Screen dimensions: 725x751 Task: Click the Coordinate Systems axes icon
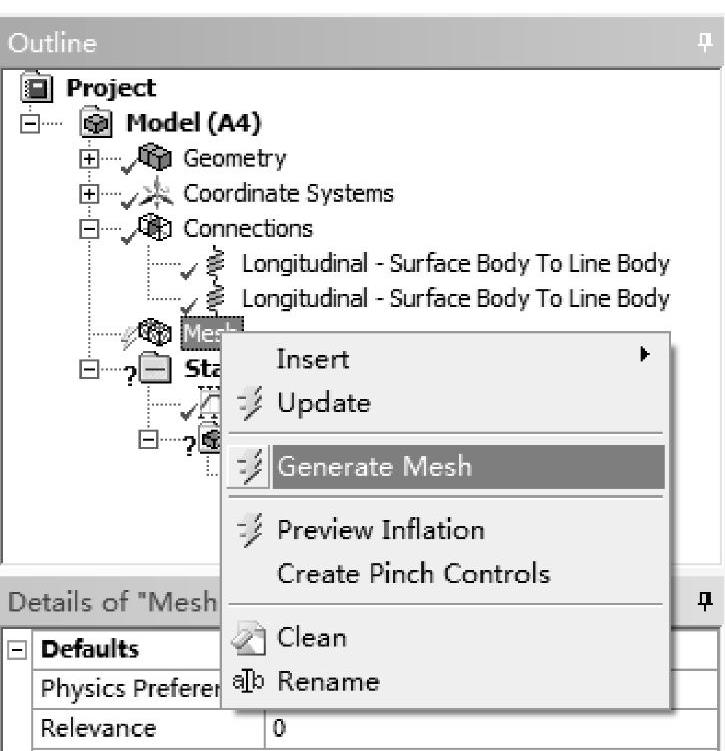155,194
